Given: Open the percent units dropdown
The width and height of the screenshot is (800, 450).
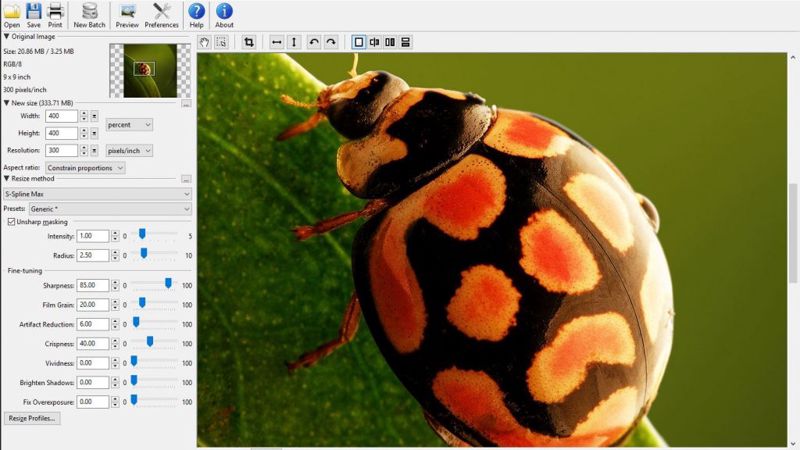Looking at the screenshot, I should pyautogui.click(x=129, y=125).
